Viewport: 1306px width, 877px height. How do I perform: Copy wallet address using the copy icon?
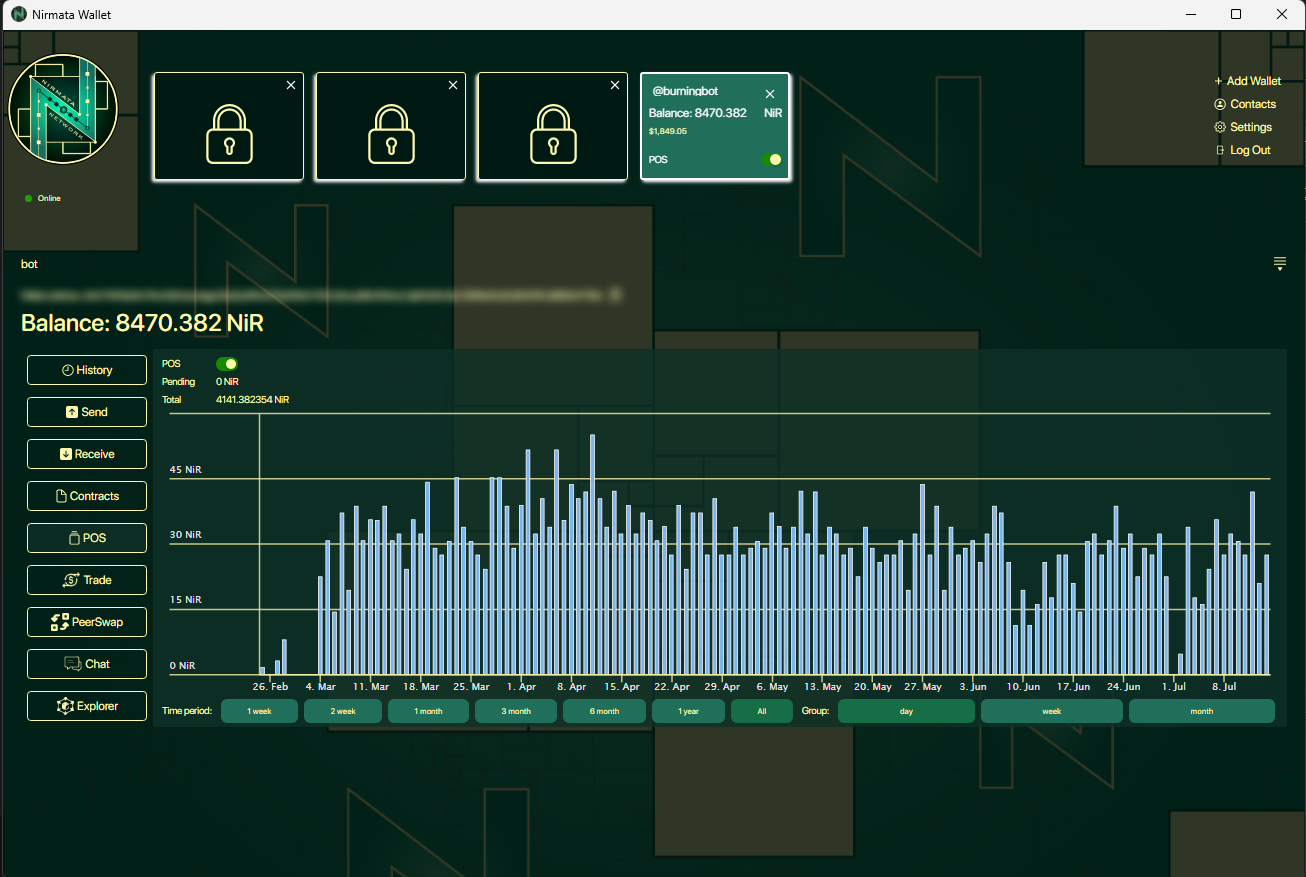(x=616, y=295)
